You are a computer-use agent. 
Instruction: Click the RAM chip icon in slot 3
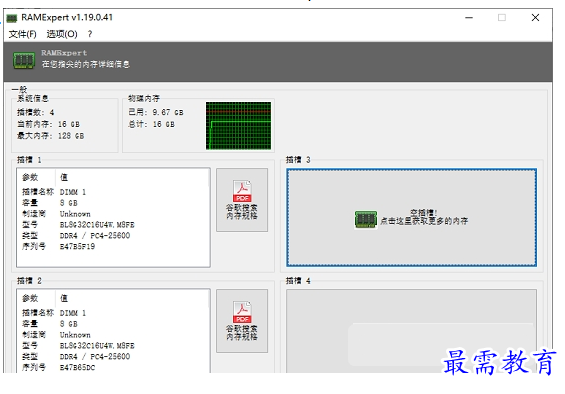tap(366, 220)
